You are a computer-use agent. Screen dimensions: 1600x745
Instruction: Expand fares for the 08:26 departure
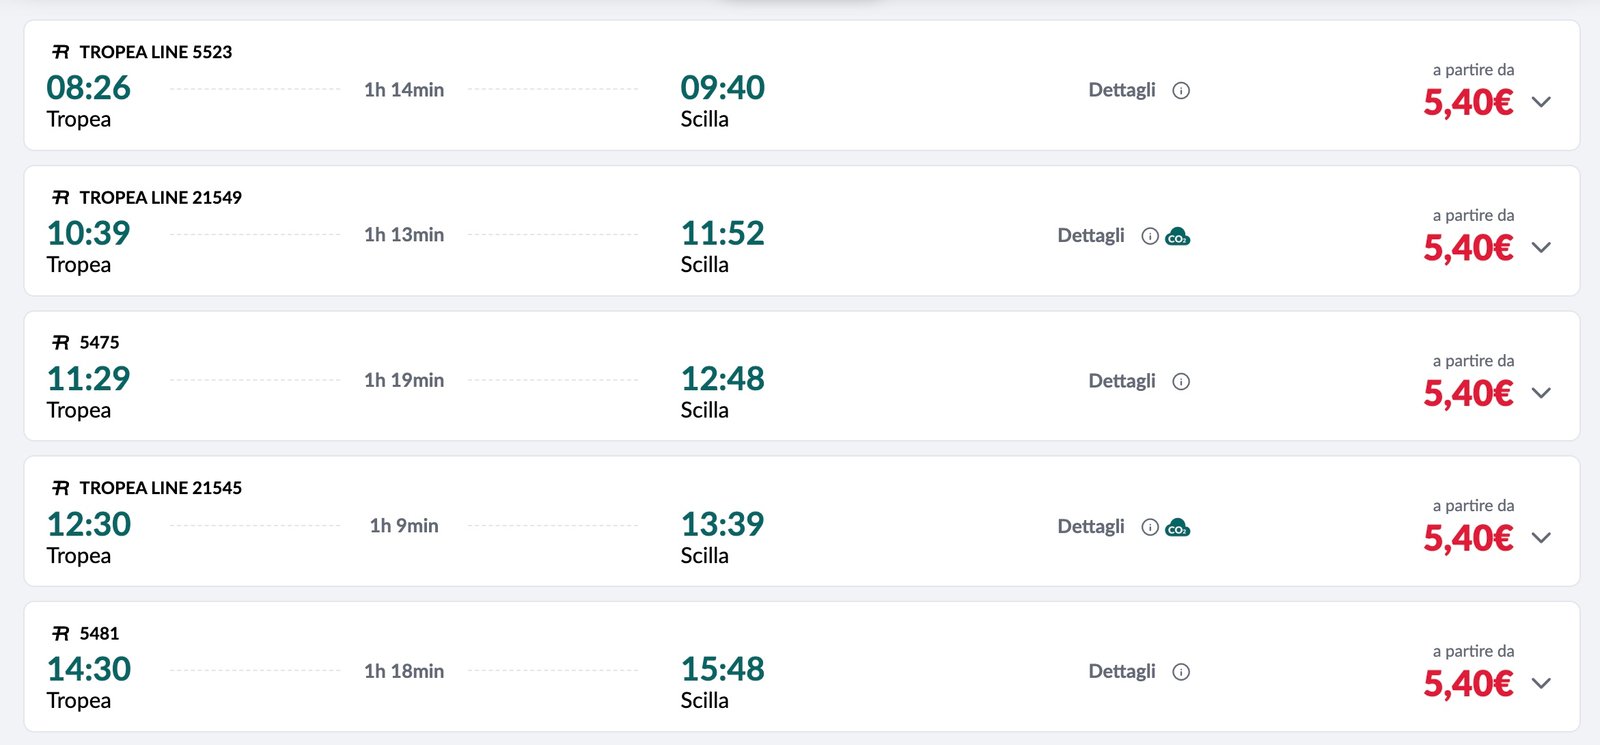point(1541,102)
